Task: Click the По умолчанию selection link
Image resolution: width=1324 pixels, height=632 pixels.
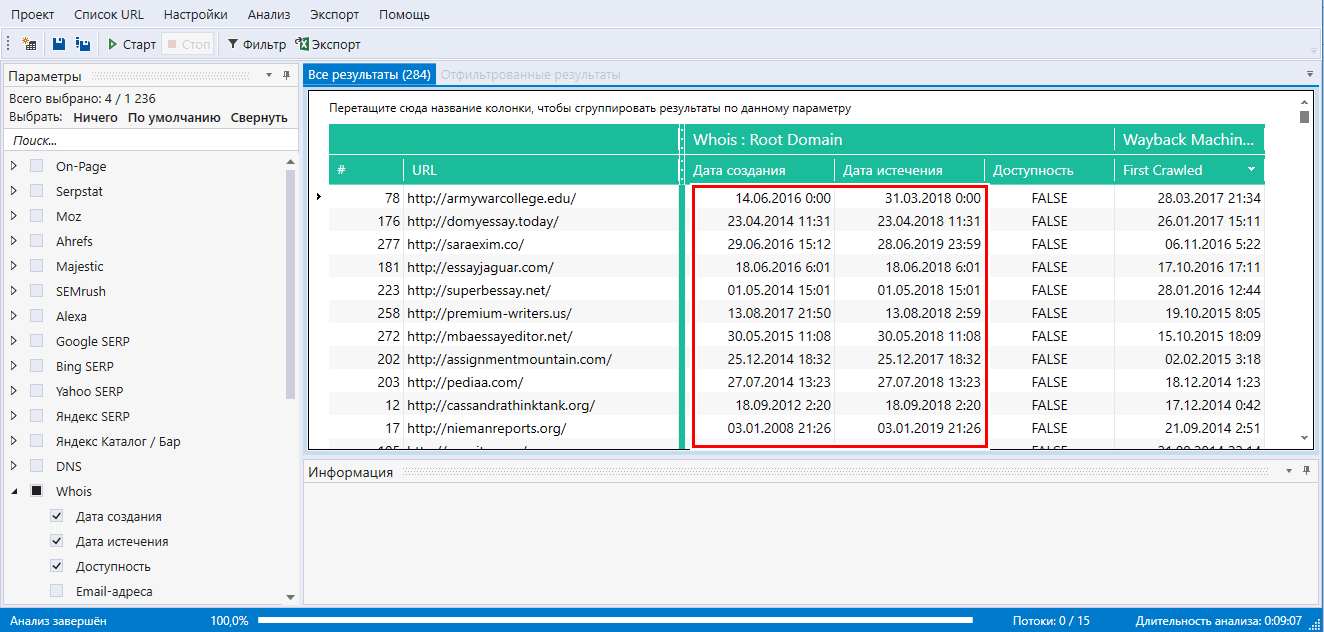Action: pyautogui.click(x=173, y=118)
